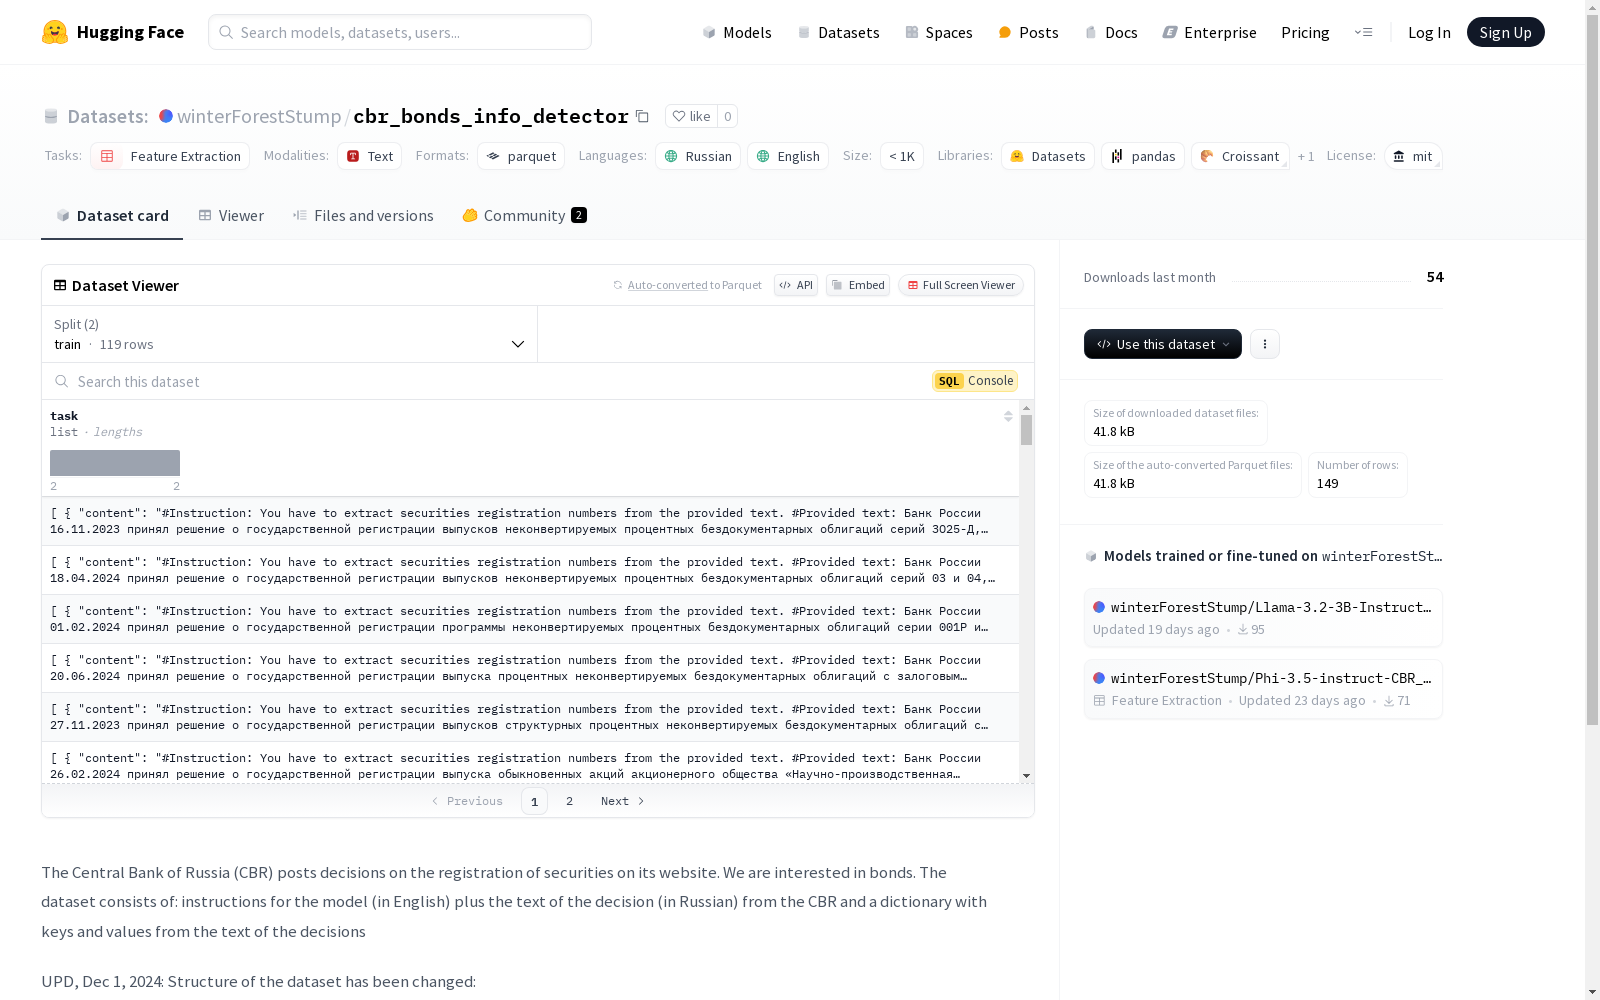
Task: Click the parquet format tag
Action: click(x=521, y=156)
